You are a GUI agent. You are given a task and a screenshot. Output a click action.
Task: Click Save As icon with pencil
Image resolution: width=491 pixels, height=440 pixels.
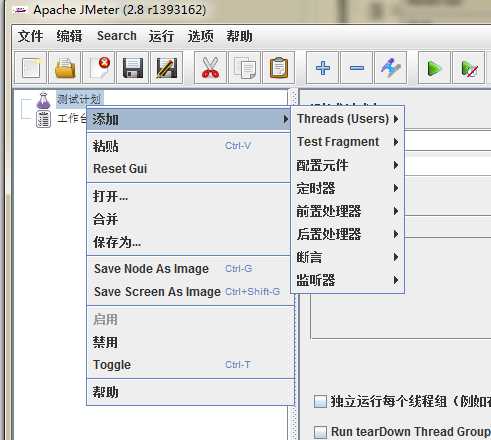(167, 68)
